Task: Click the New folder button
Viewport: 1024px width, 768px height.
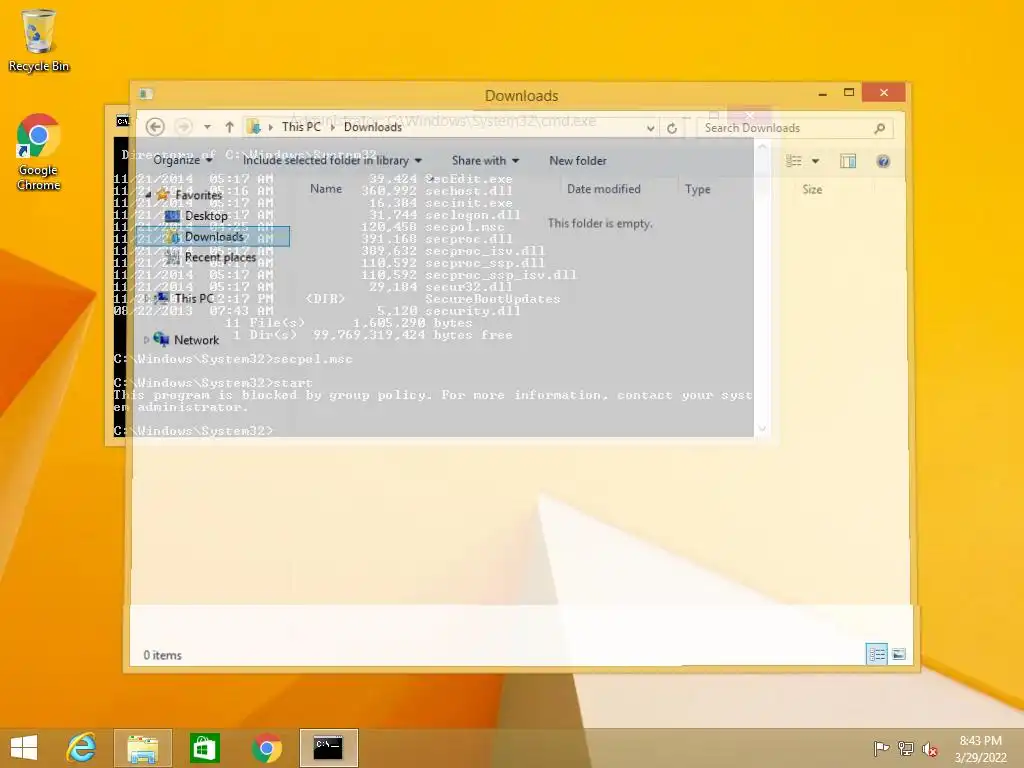Action: [x=577, y=160]
